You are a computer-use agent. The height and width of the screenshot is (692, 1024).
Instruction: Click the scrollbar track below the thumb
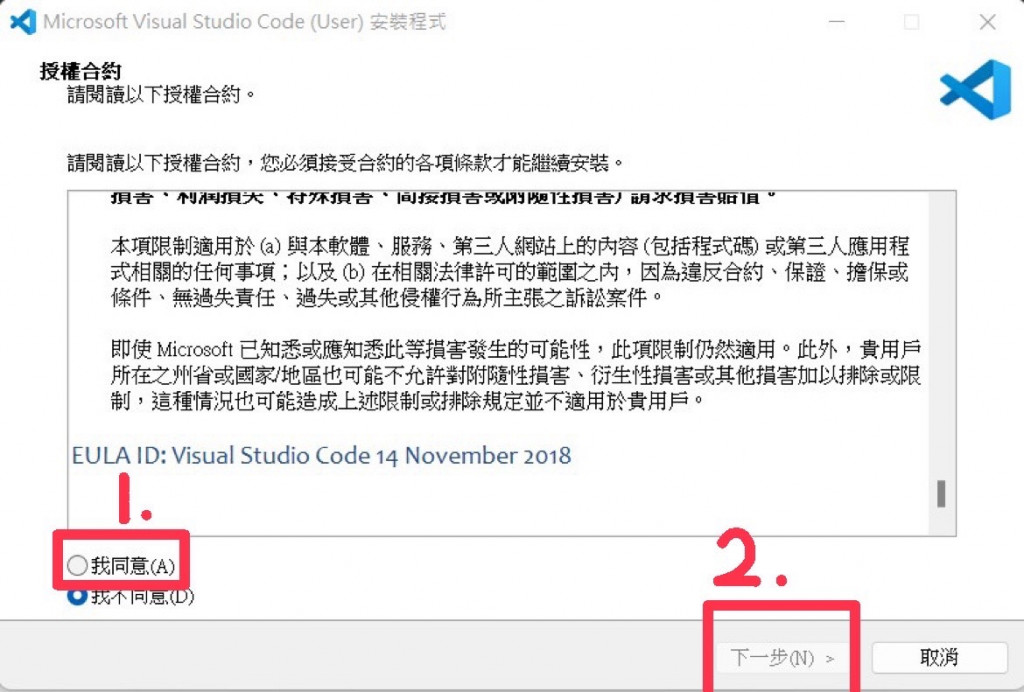[x=941, y=521]
